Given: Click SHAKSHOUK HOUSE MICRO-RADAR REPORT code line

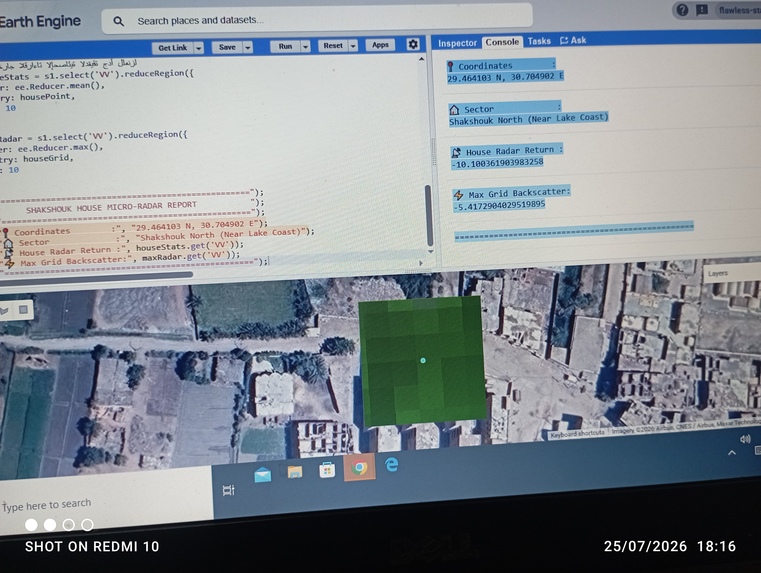Looking at the screenshot, I should pos(112,207).
